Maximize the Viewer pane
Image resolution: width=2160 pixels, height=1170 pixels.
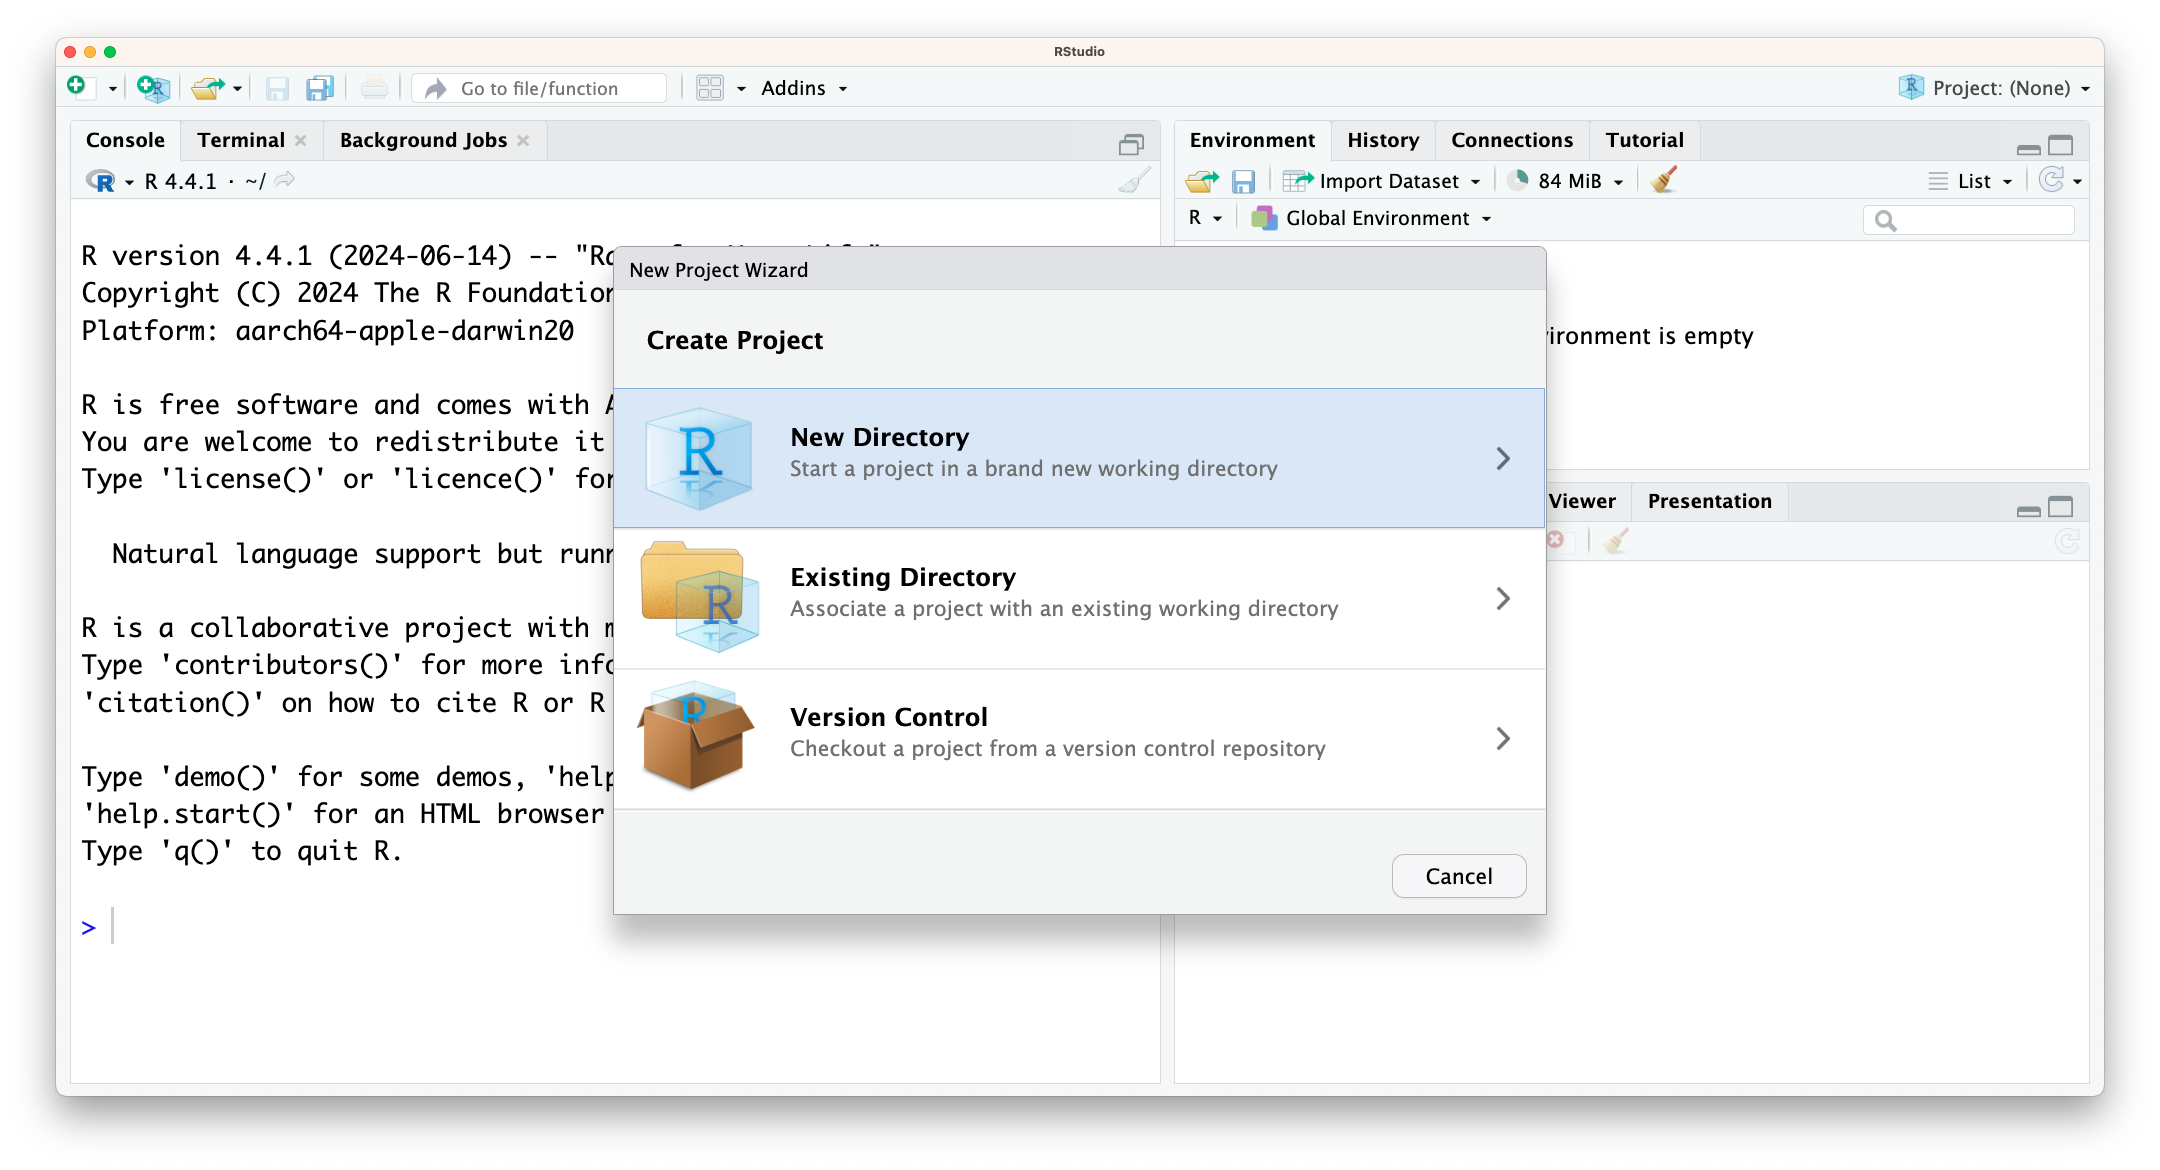[2061, 507]
